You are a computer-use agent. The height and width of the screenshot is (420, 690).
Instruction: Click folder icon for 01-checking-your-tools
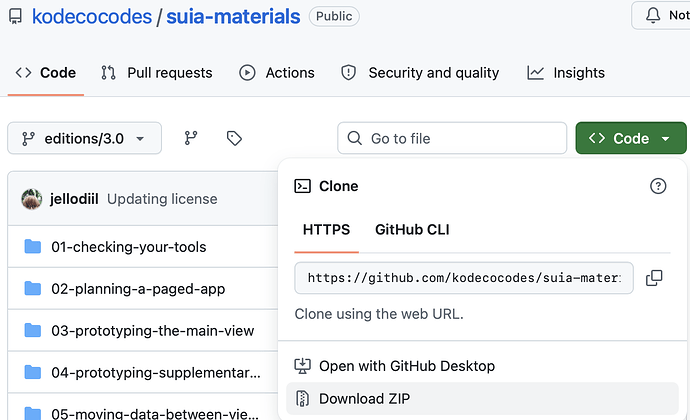pyautogui.click(x=33, y=247)
